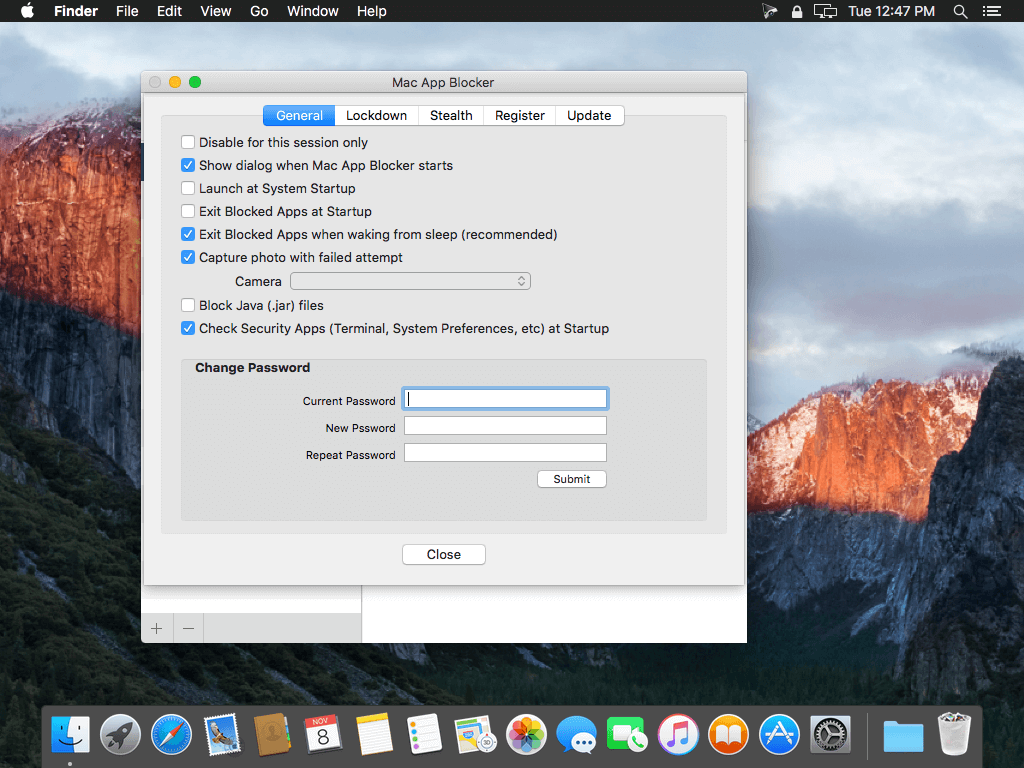The height and width of the screenshot is (768, 1024).
Task: Switch to the General tab
Action: tap(299, 116)
